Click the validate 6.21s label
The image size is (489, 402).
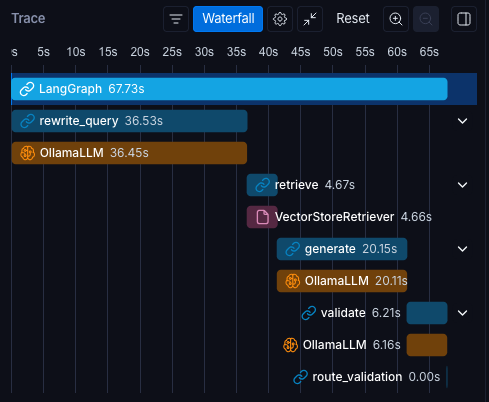click(x=360, y=313)
